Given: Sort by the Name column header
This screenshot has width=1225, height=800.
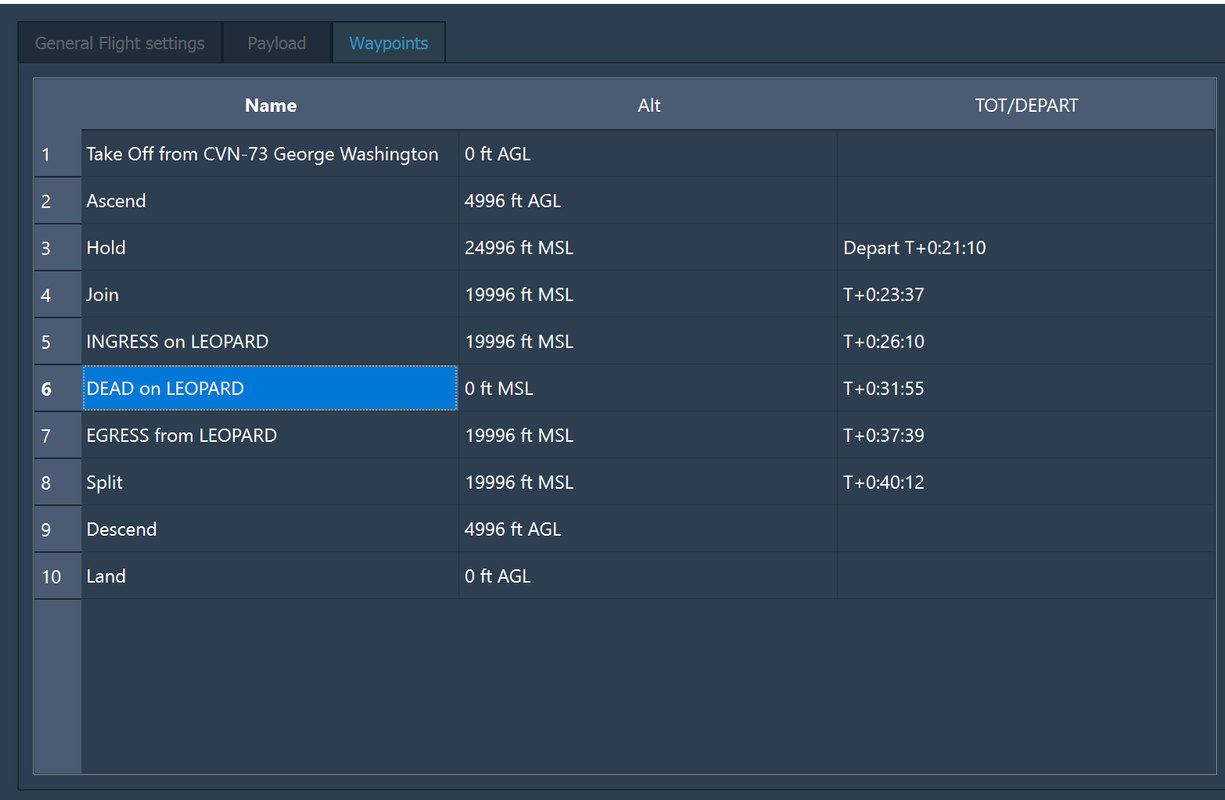Looking at the screenshot, I should pos(270,105).
